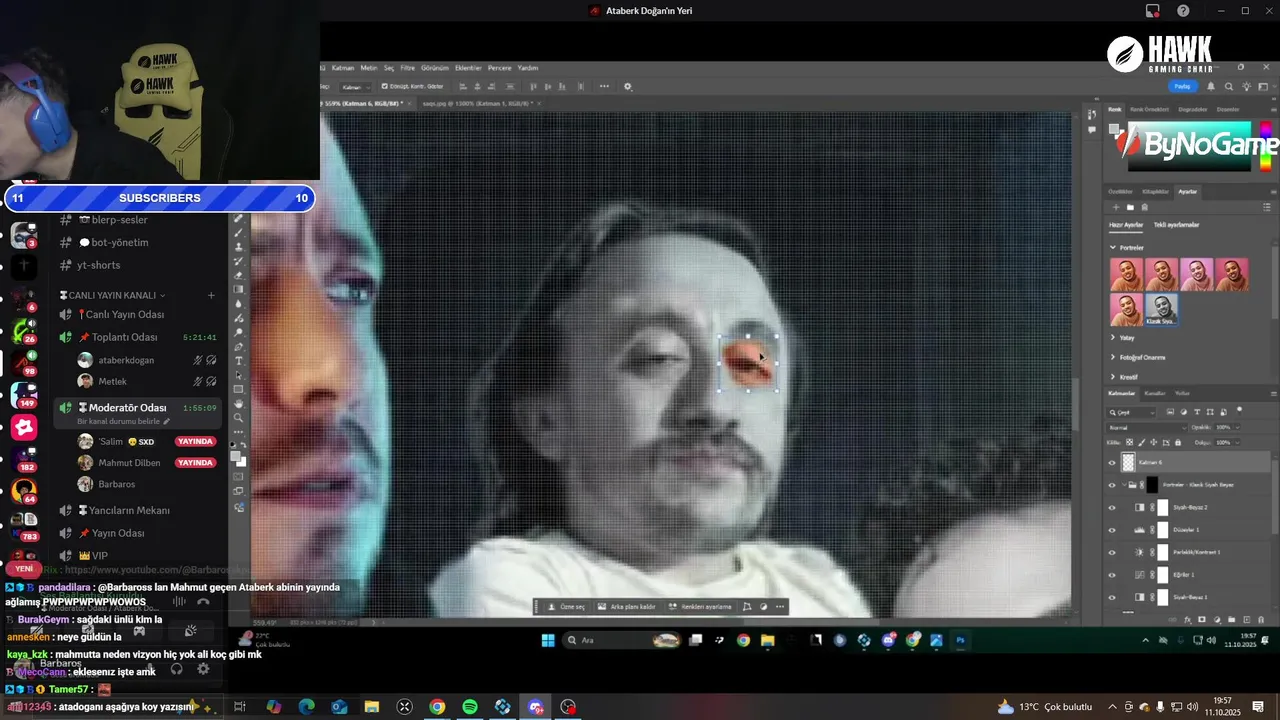Open help icon in the top title bar

1184,11
